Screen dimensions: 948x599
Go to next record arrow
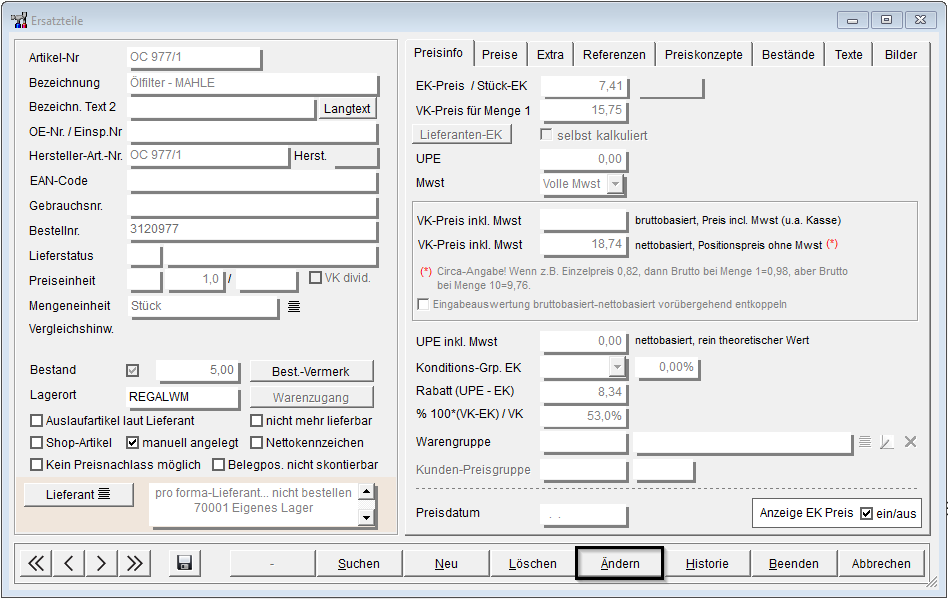tap(101, 563)
